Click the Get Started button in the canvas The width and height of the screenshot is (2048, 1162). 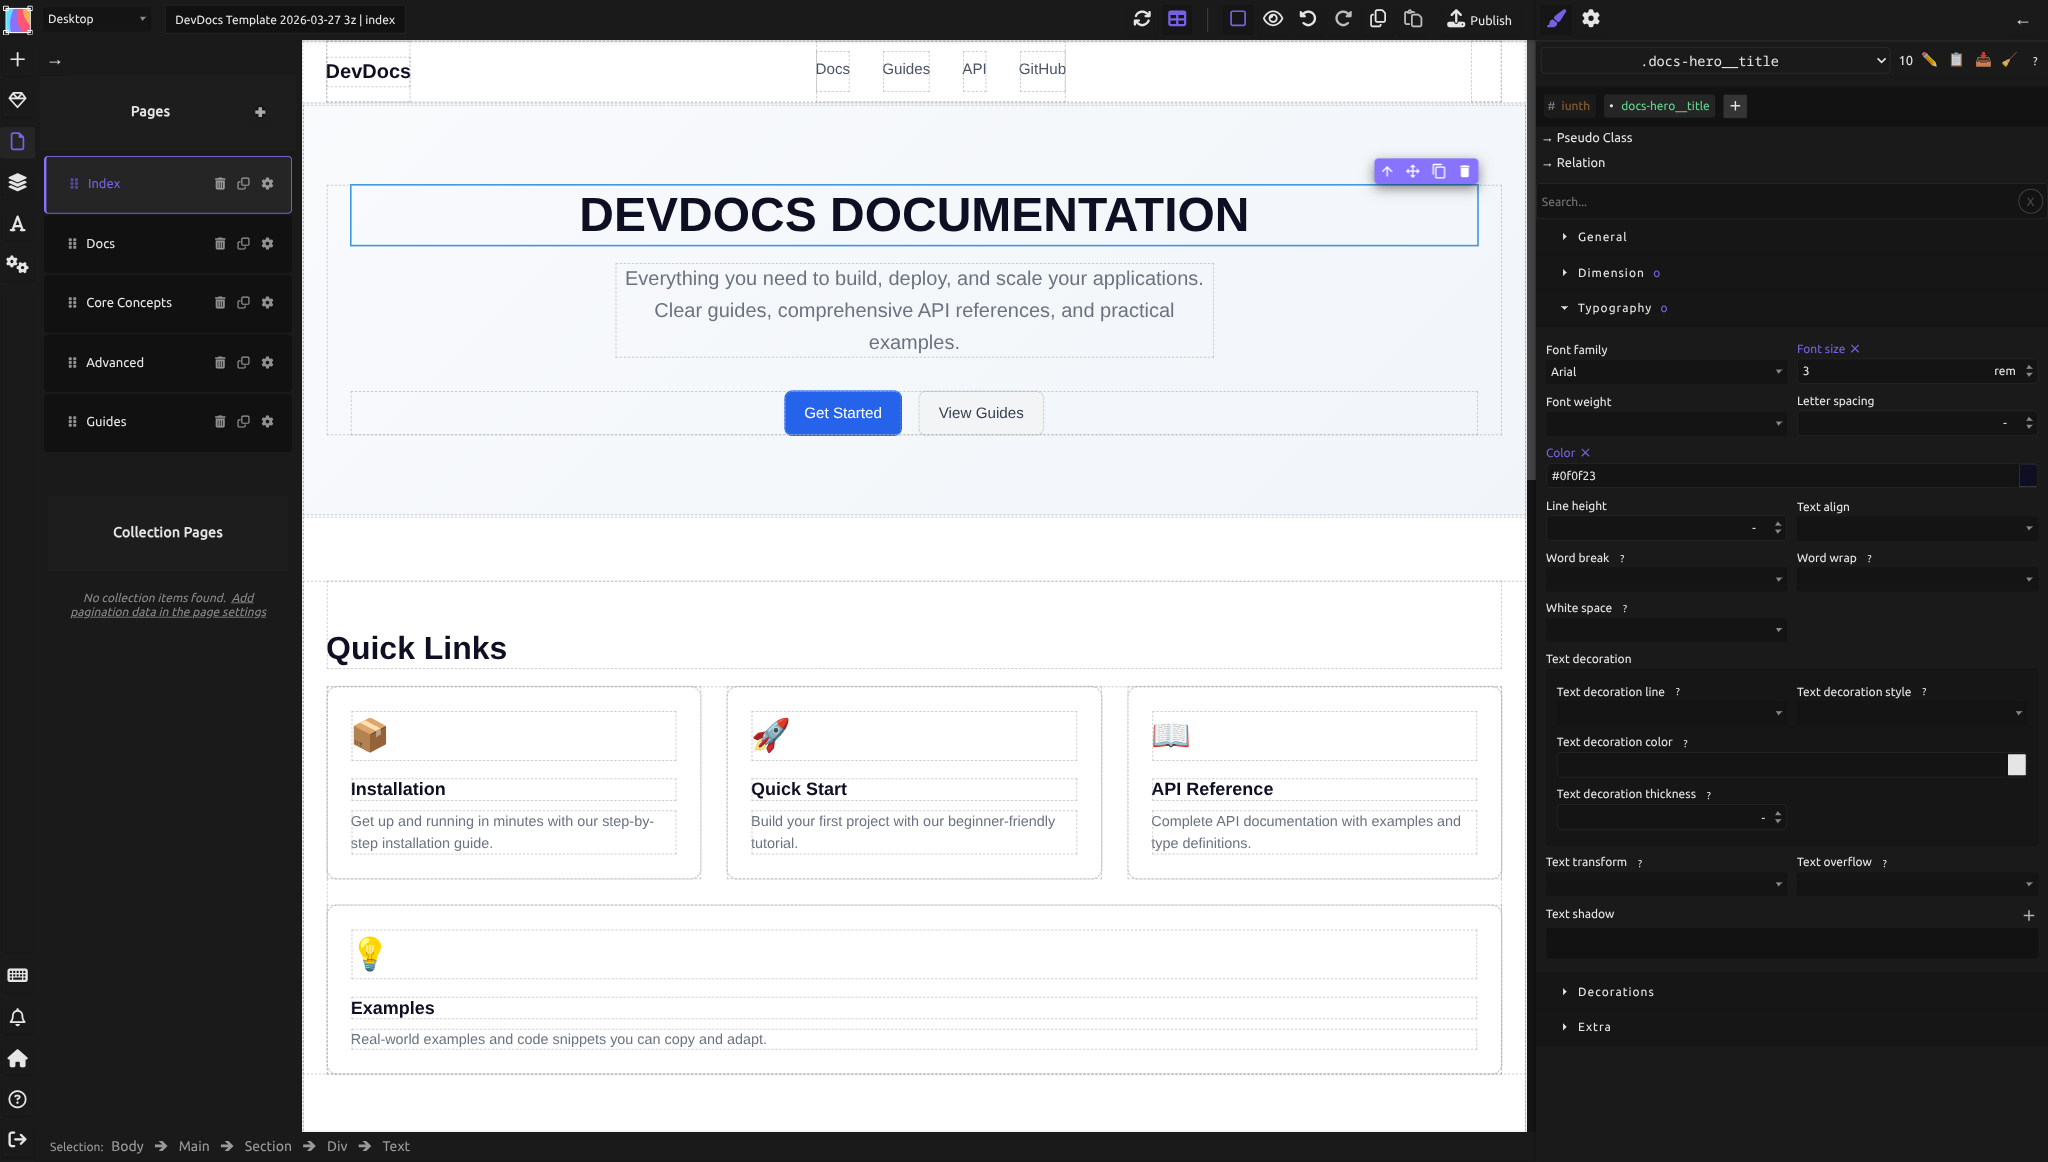pos(842,413)
